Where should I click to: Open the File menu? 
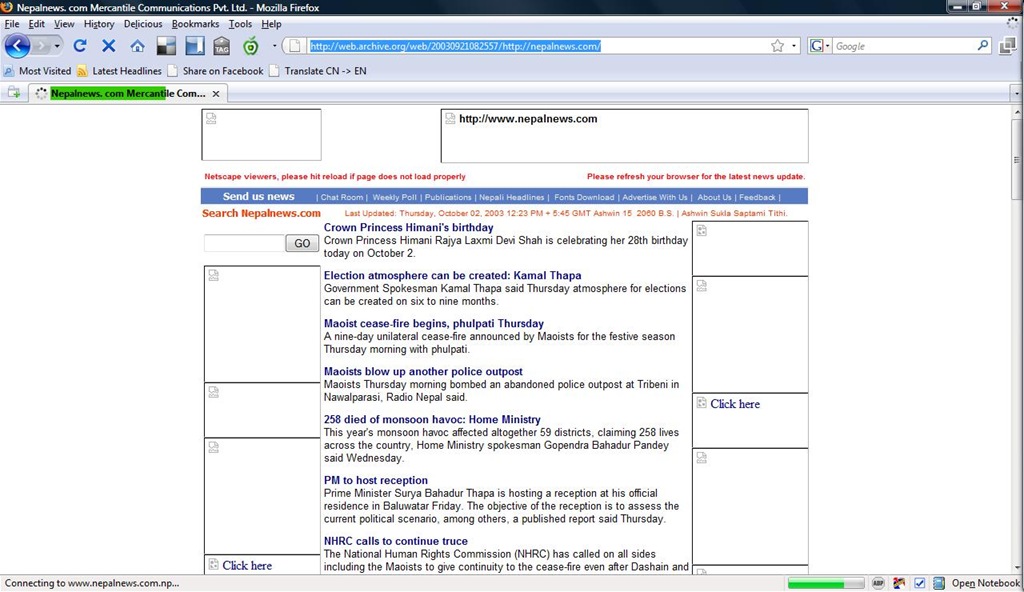(x=12, y=24)
